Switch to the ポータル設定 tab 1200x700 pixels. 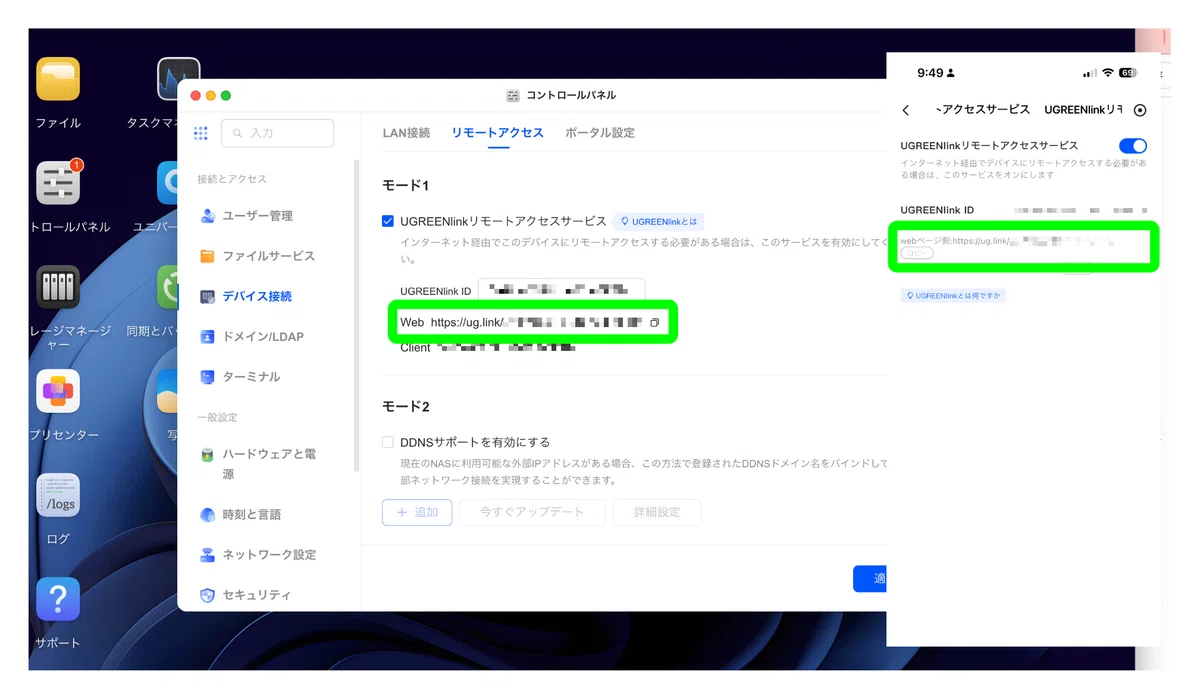[600, 133]
